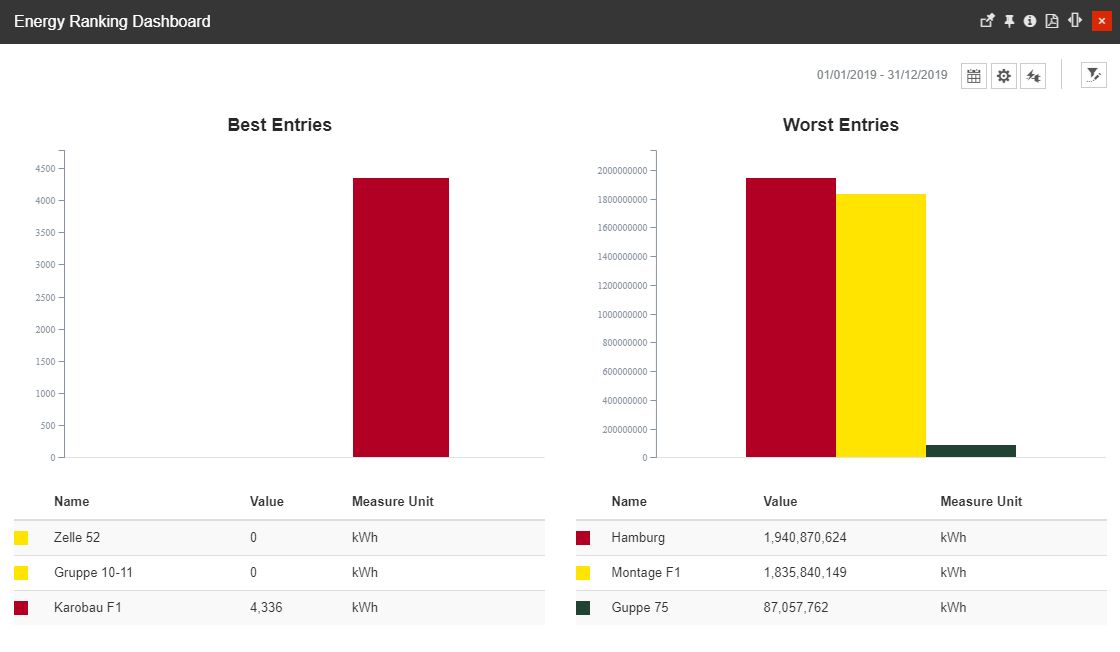The image size is (1120, 652).
Task: Select the Karobau F1 row
Action: click(90, 607)
